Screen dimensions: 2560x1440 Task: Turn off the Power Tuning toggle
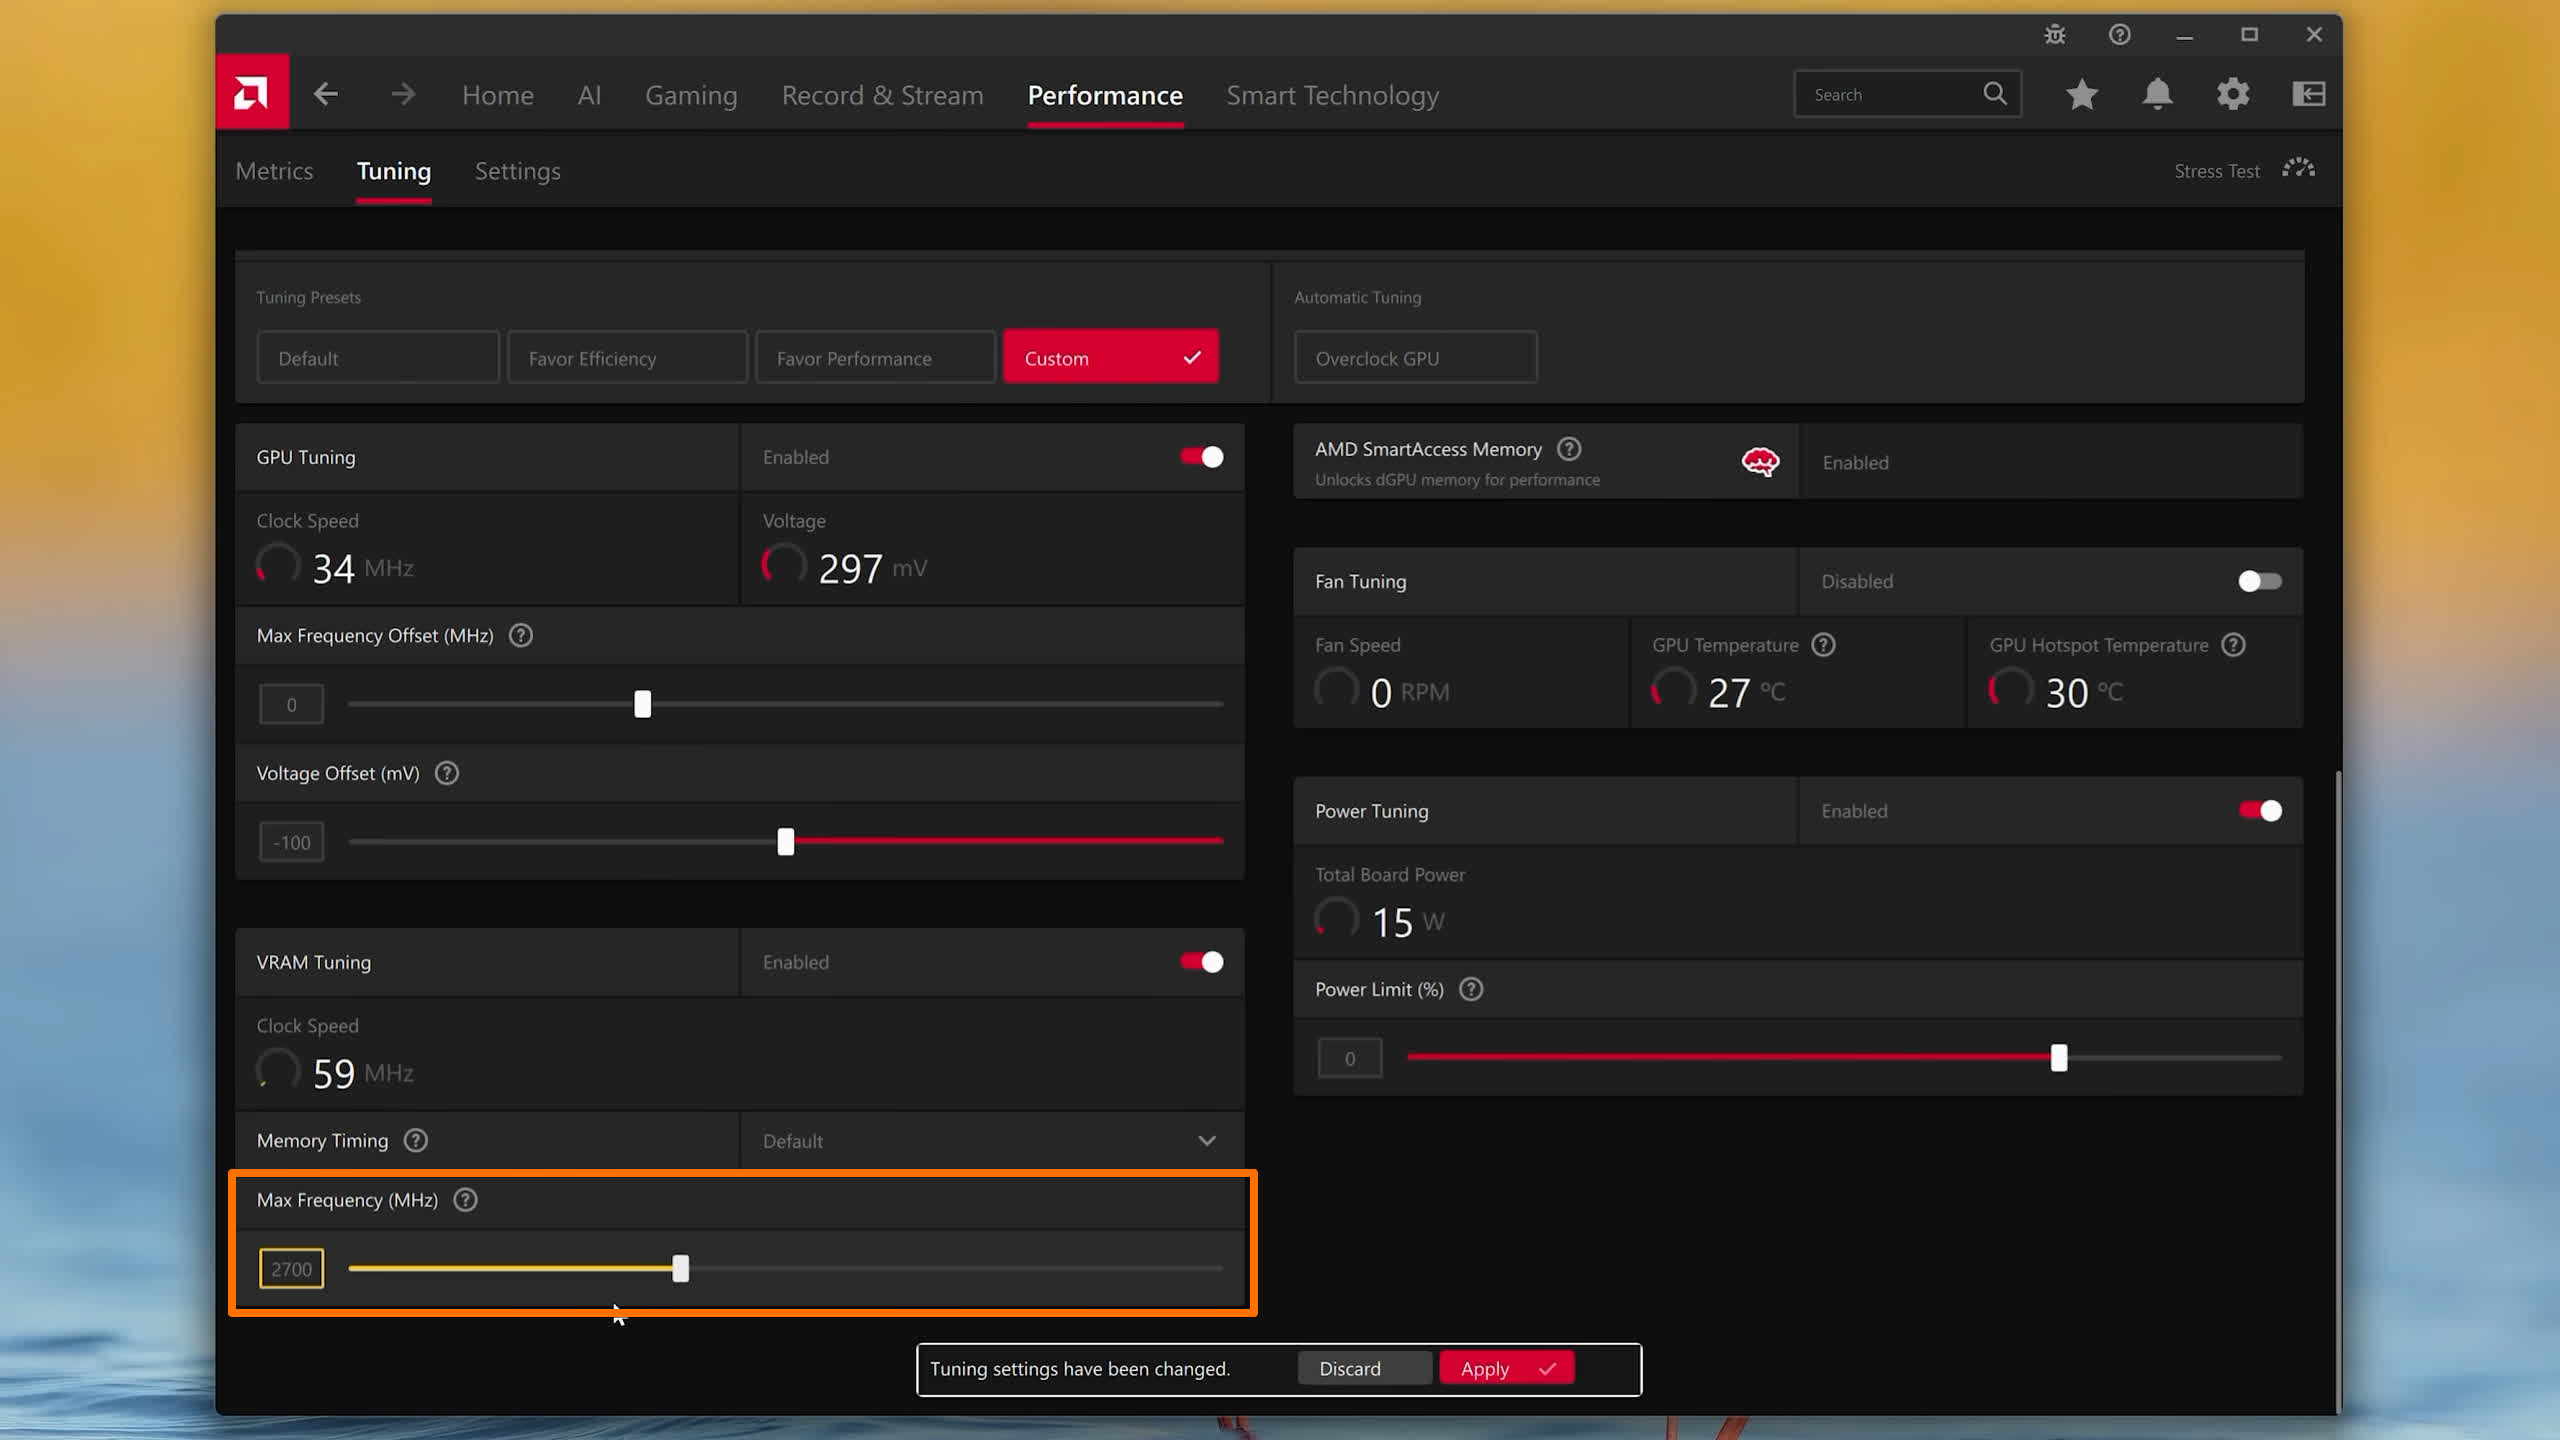point(2260,811)
